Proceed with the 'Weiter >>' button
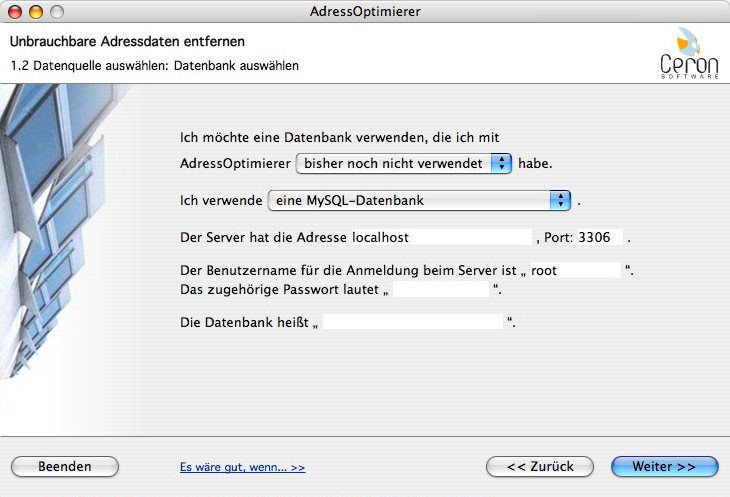The height and width of the screenshot is (497, 730). pyautogui.click(x=664, y=467)
